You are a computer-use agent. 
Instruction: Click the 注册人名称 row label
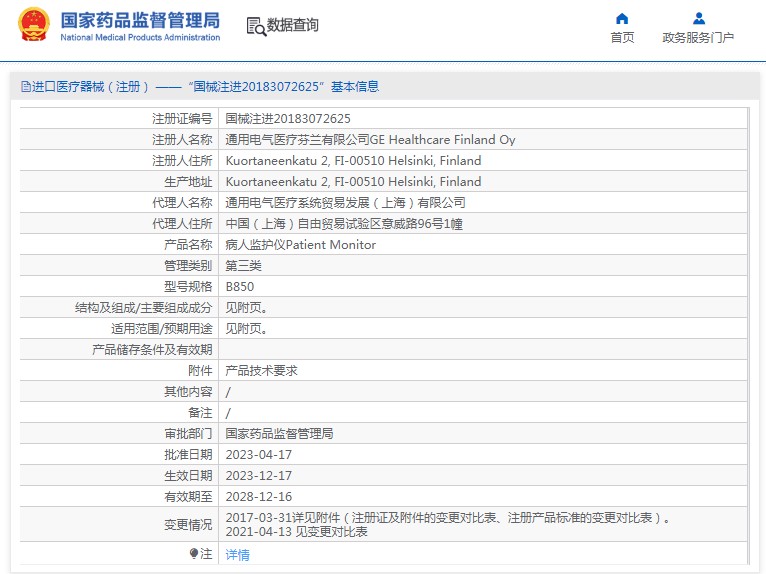(182, 140)
